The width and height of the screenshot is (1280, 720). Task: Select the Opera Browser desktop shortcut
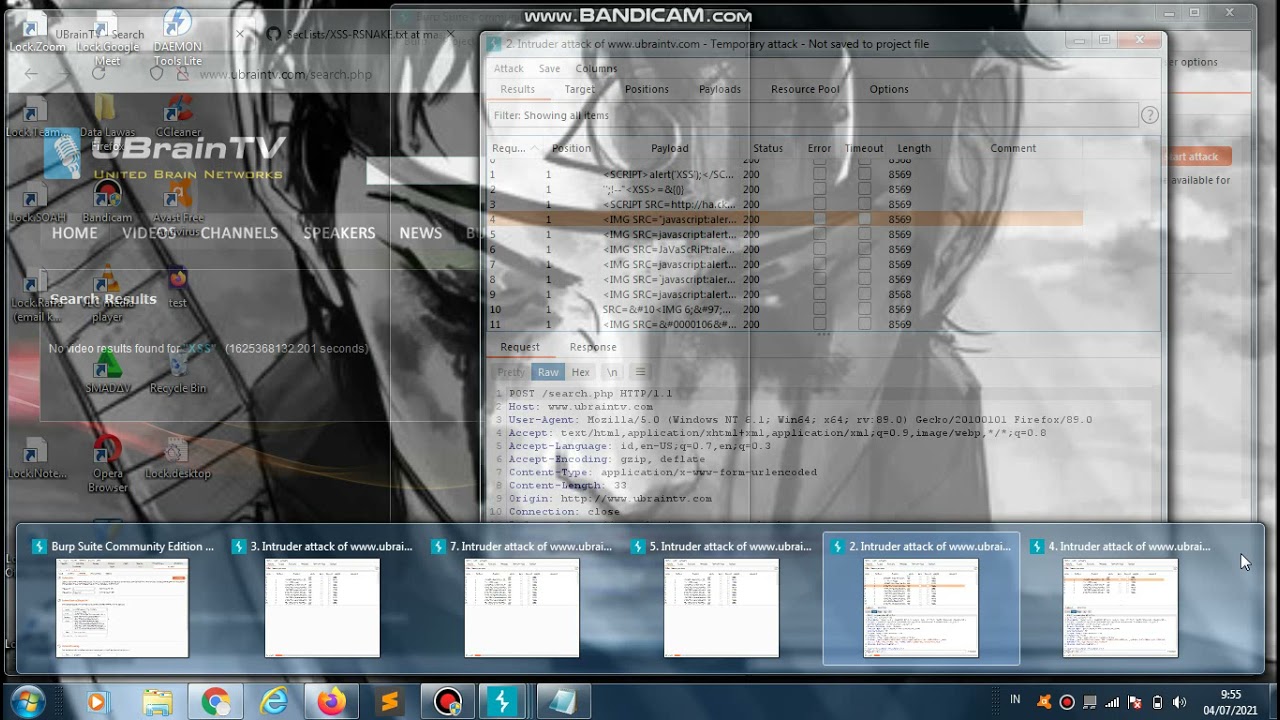click(108, 463)
